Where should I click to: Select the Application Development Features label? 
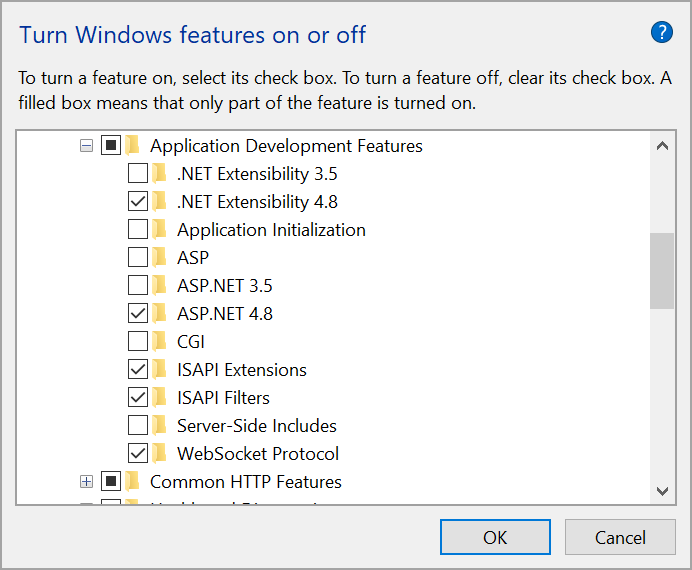click(x=286, y=146)
